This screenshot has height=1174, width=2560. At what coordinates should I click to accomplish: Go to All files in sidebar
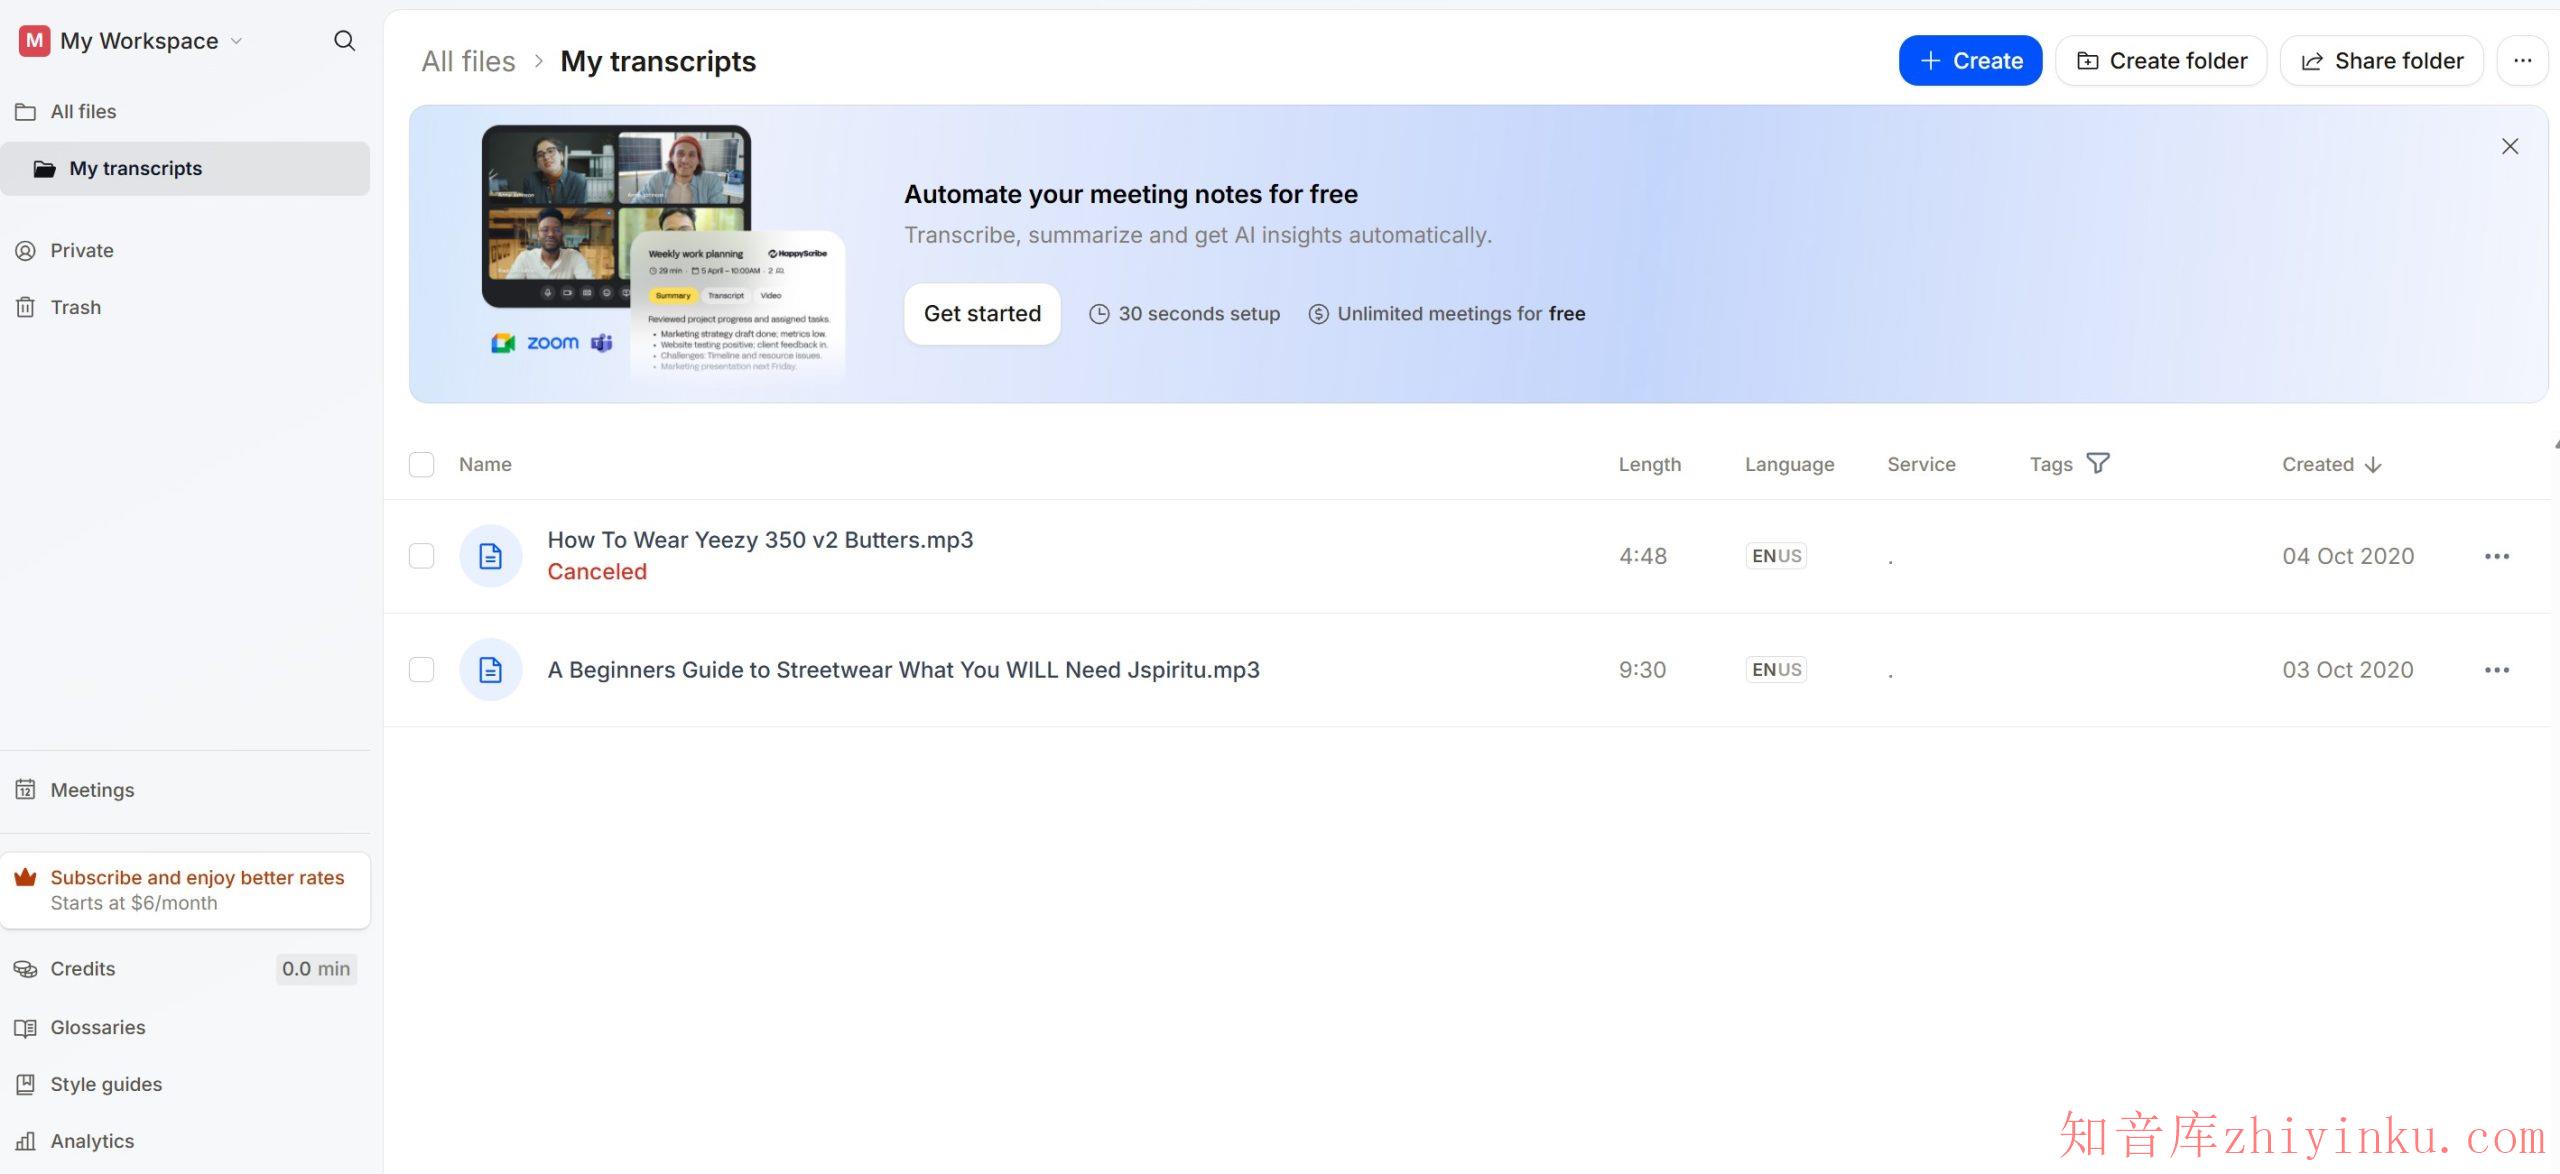tap(83, 111)
